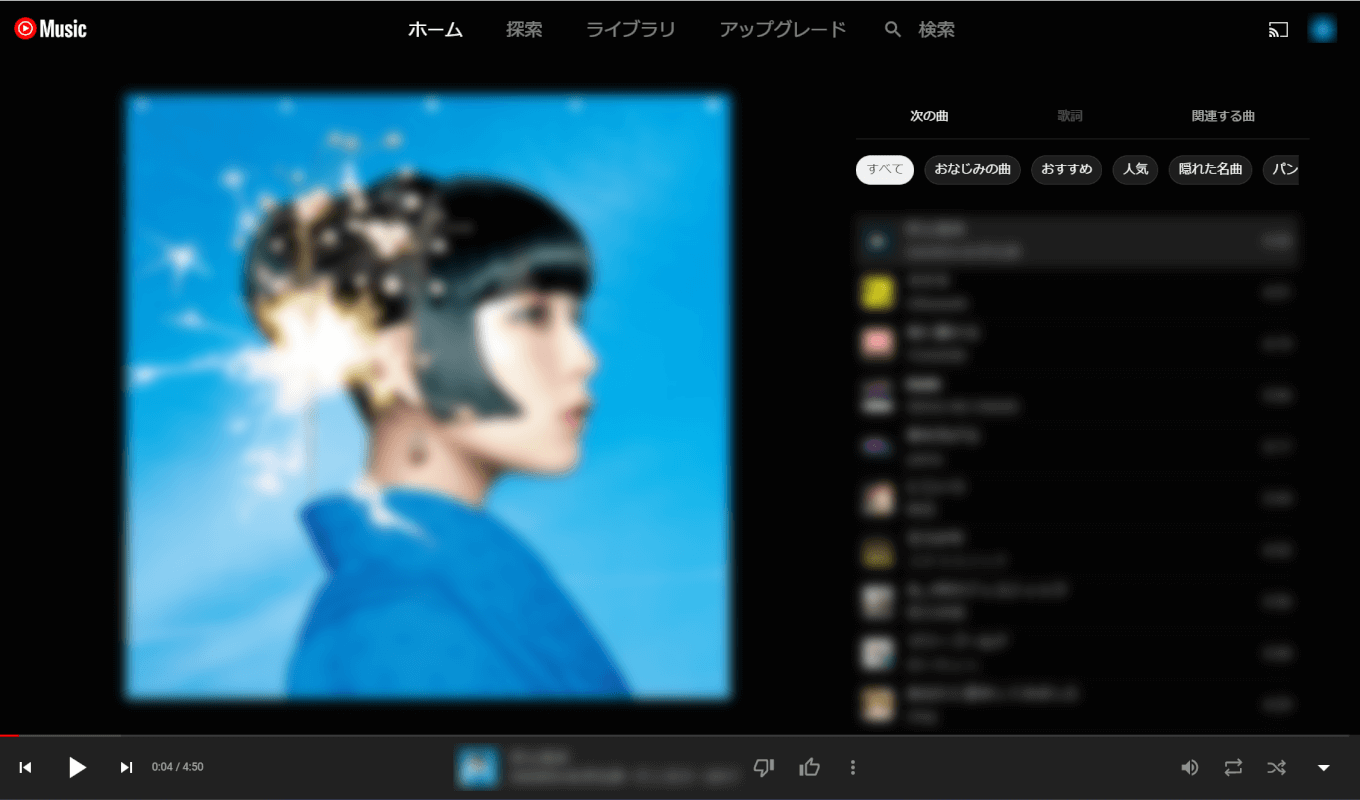
Task: Open the three-dot more options menu
Action: [852, 767]
